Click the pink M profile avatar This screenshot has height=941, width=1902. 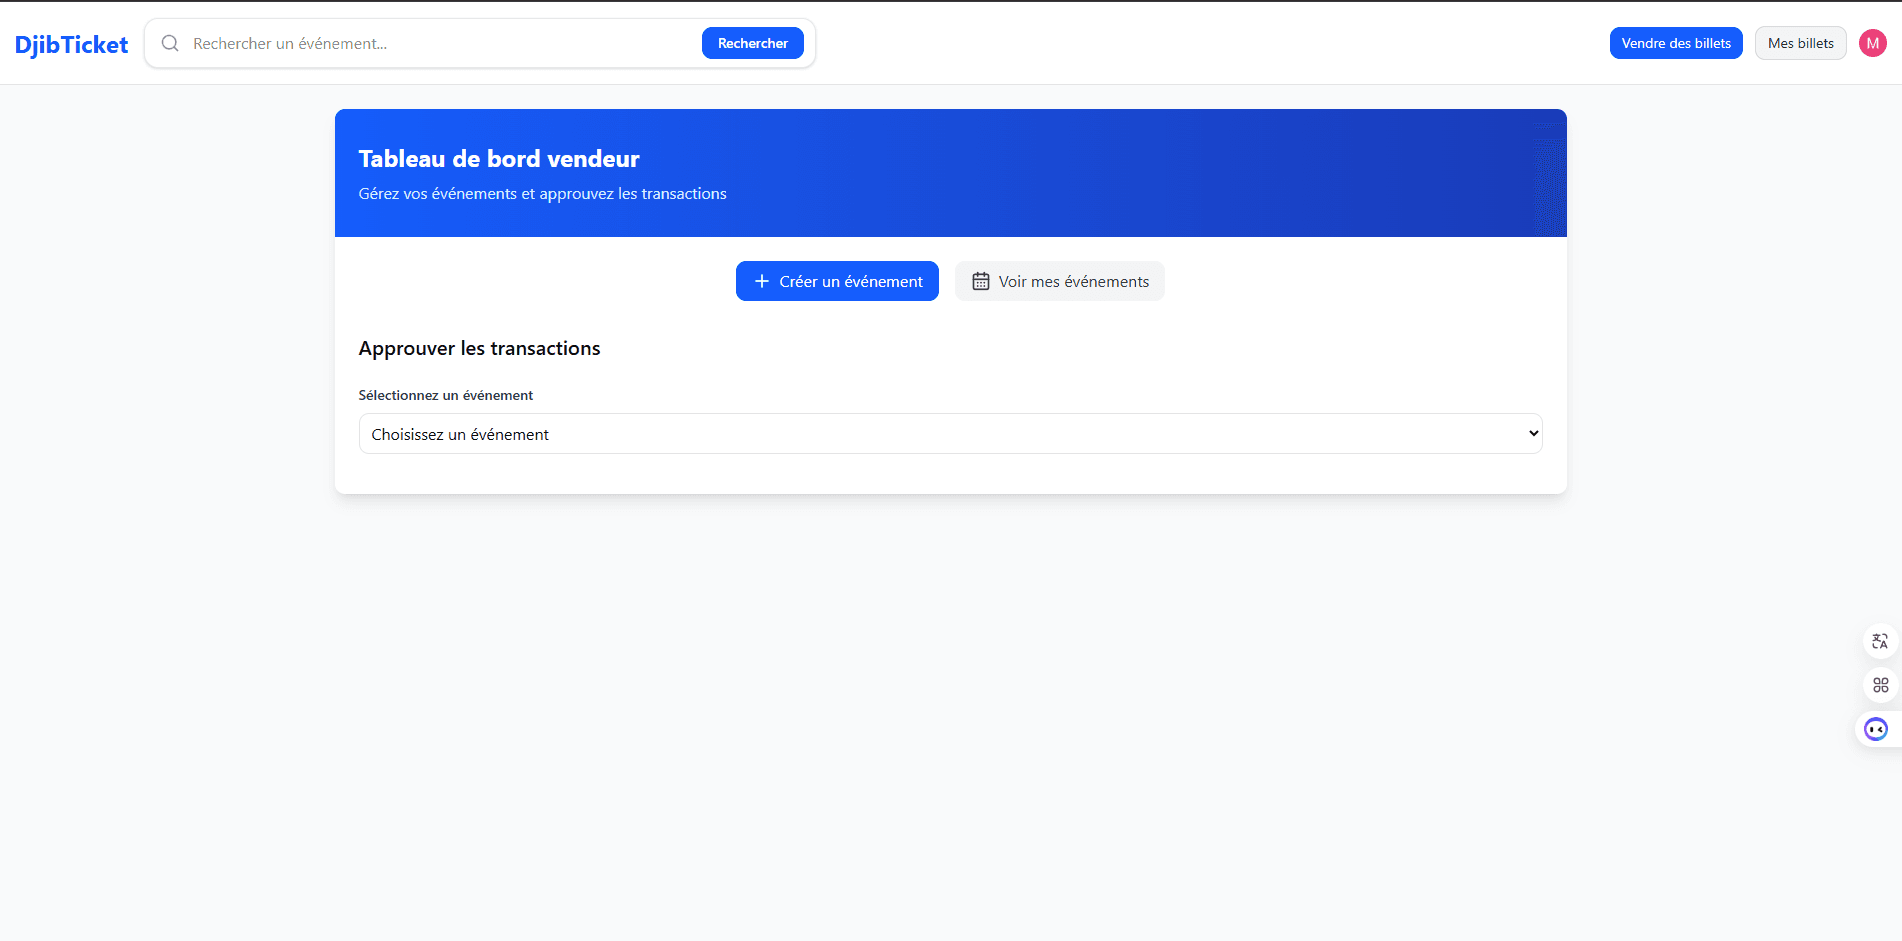tap(1872, 43)
